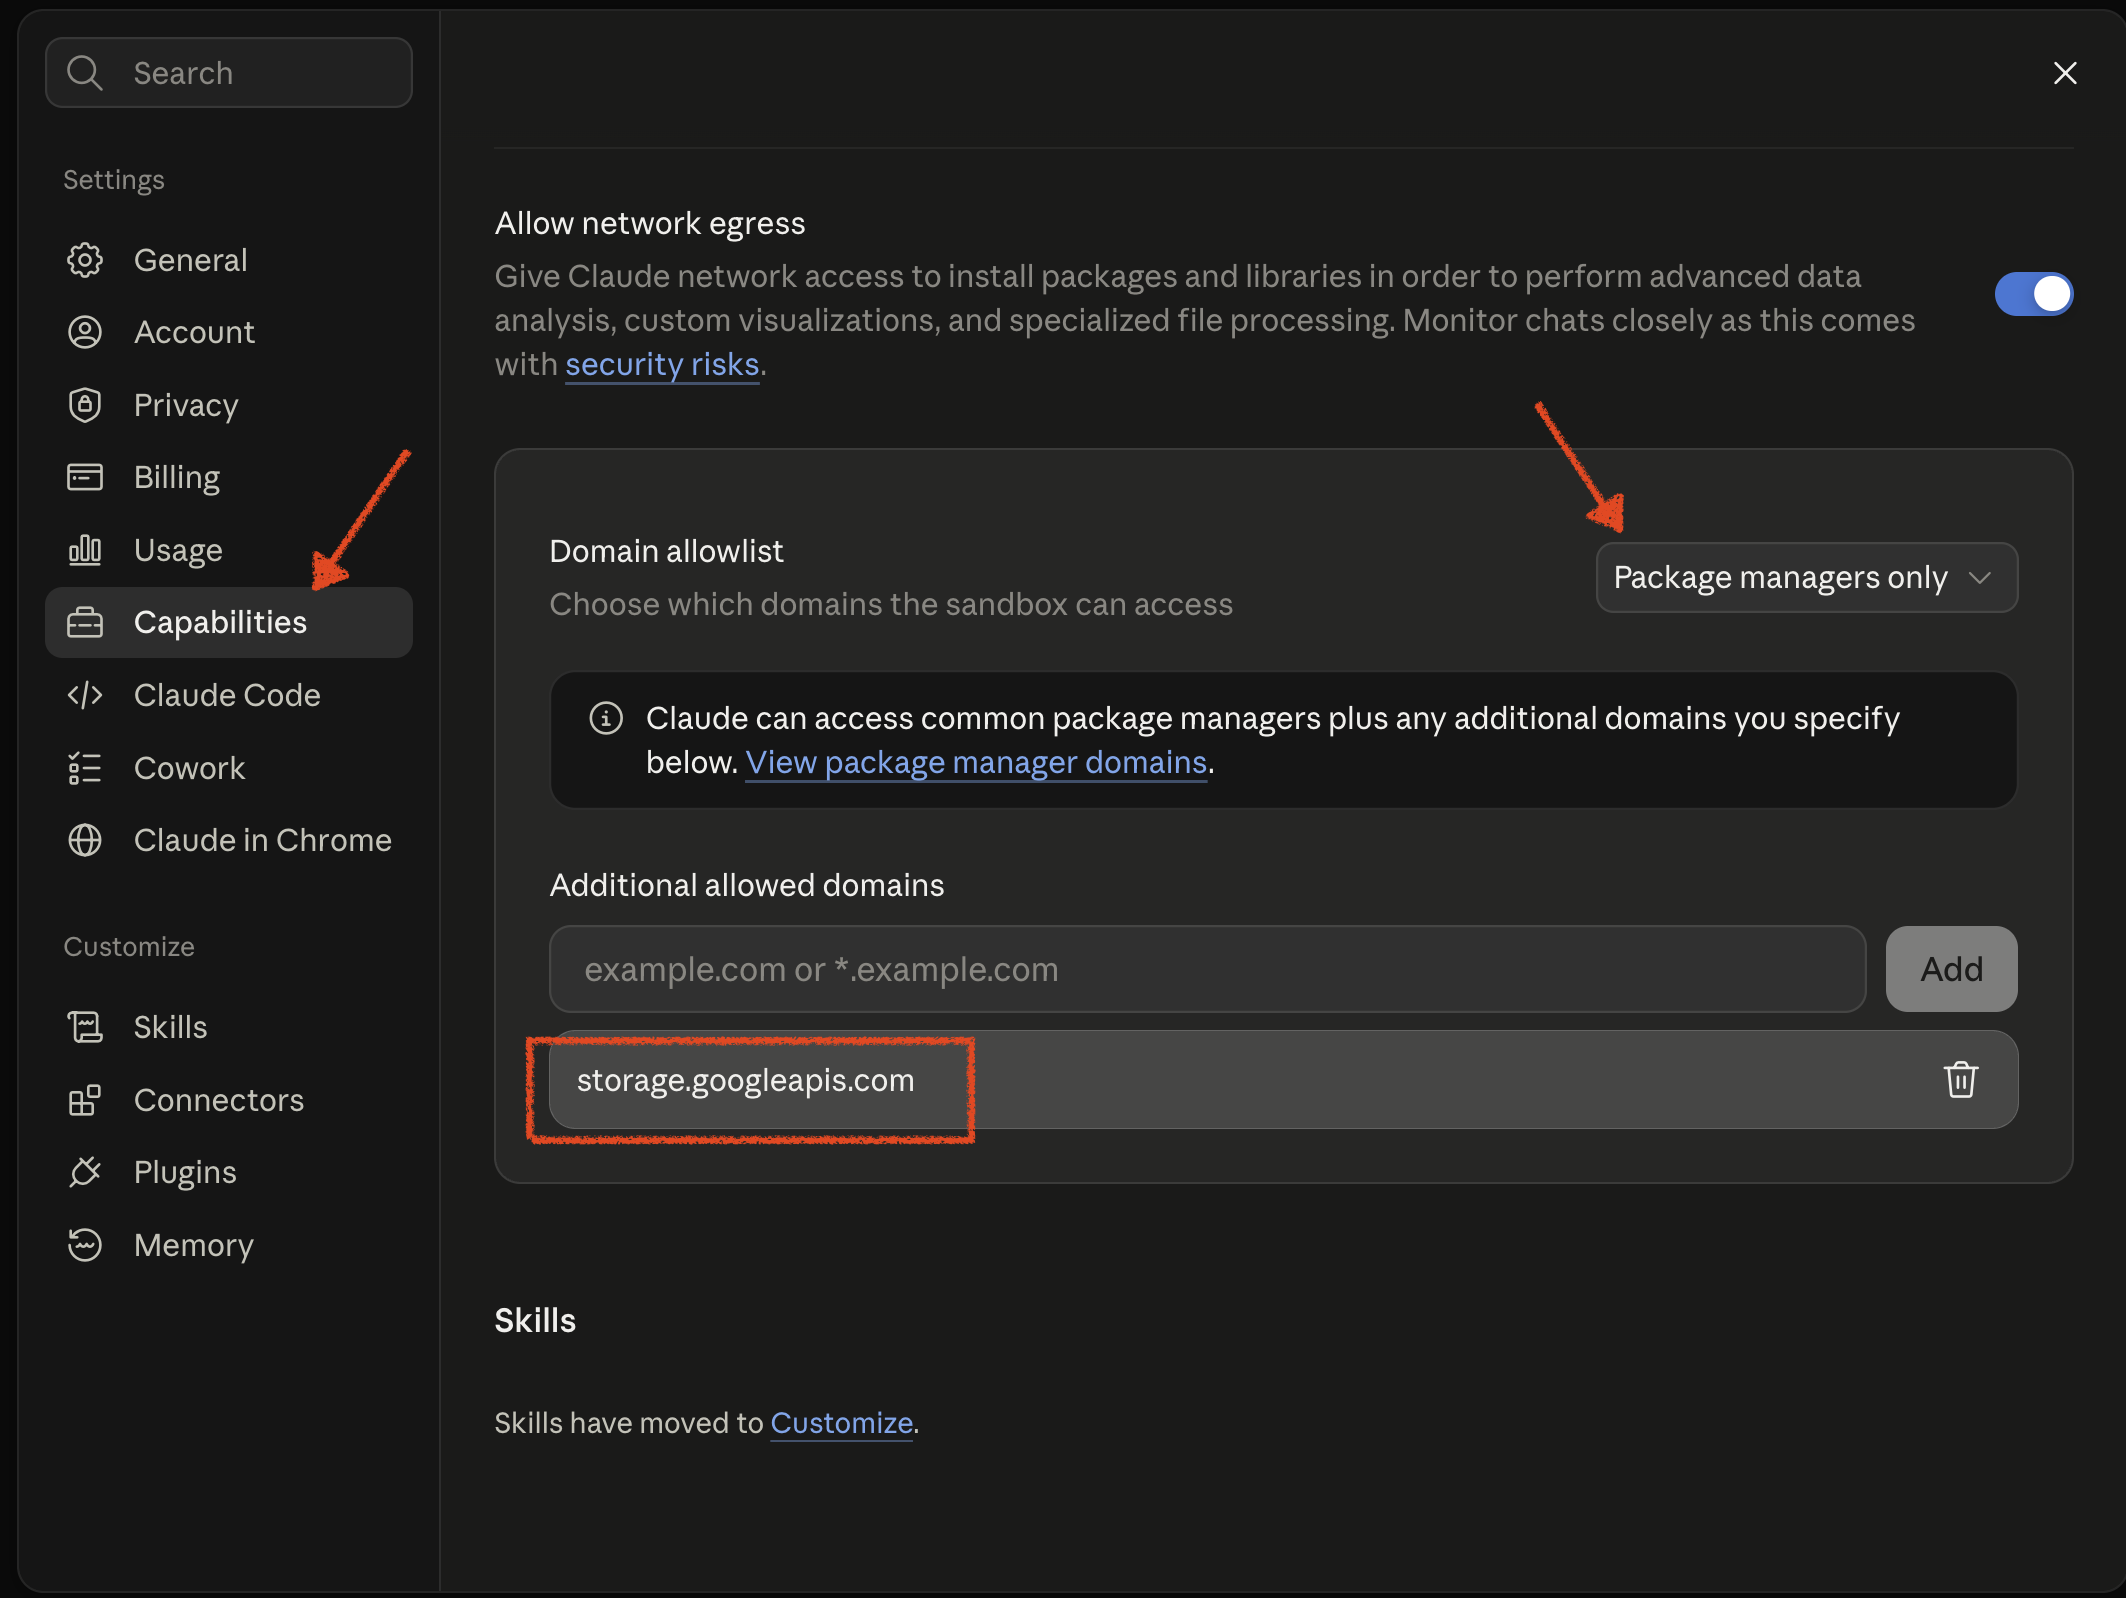Viewport: 2126px width, 1598px height.
Task: Click the Claude in Chrome globe icon
Action: coord(85,840)
